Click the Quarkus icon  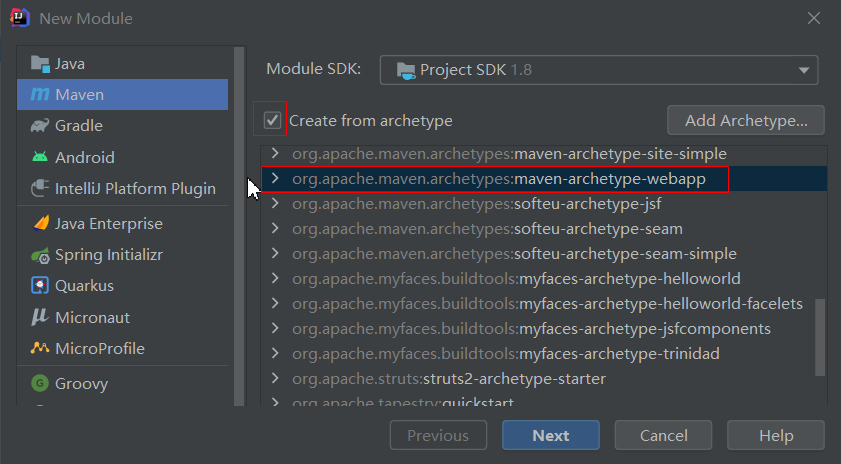40,285
